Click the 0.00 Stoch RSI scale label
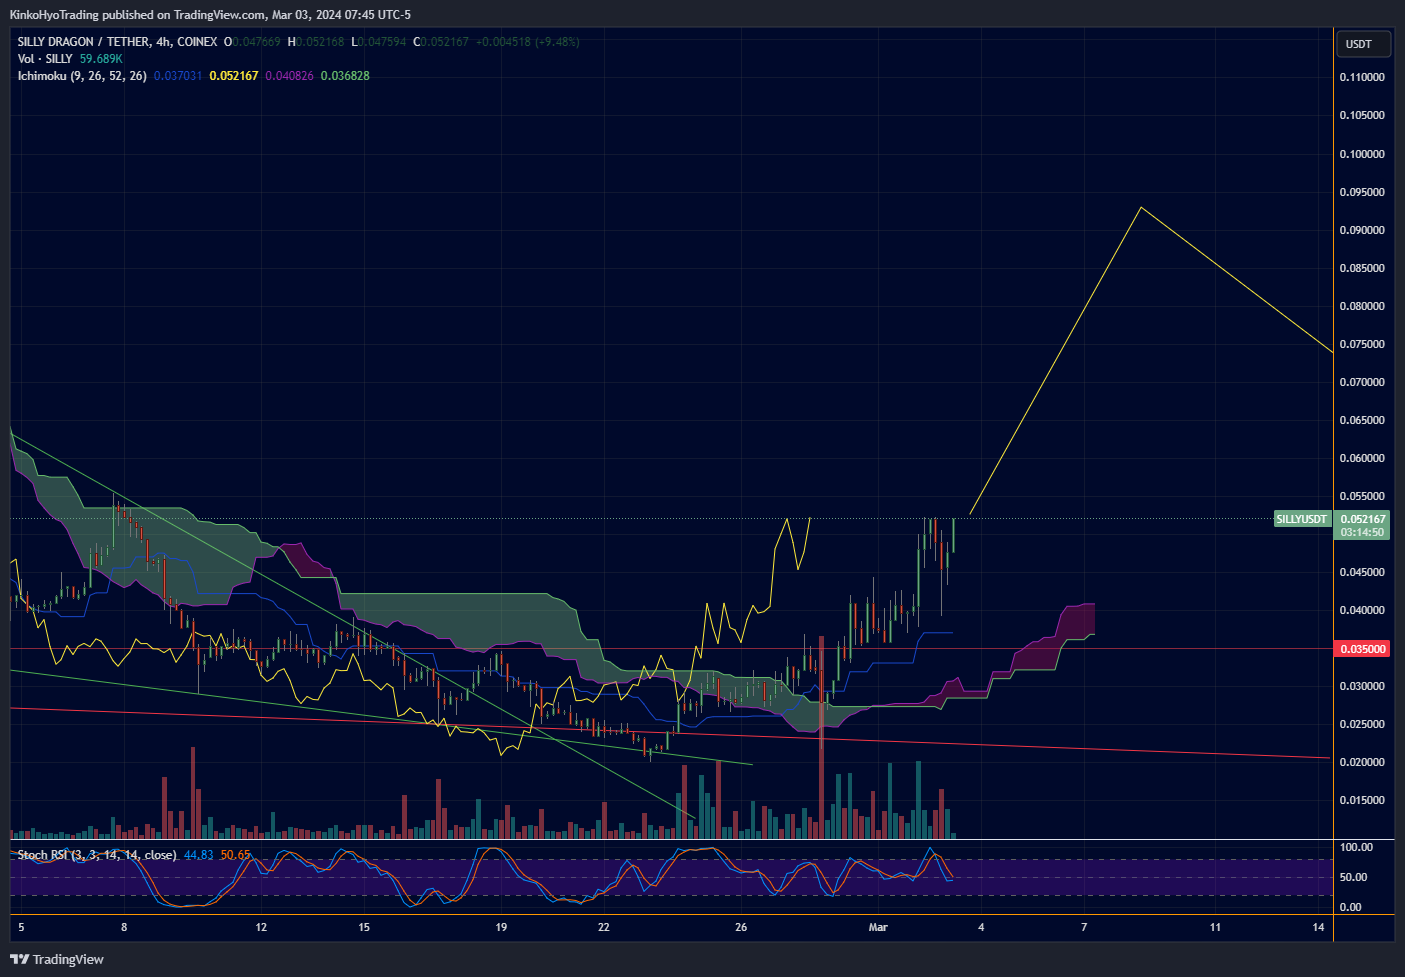1405x977 pixels. tap(1350, 907)
